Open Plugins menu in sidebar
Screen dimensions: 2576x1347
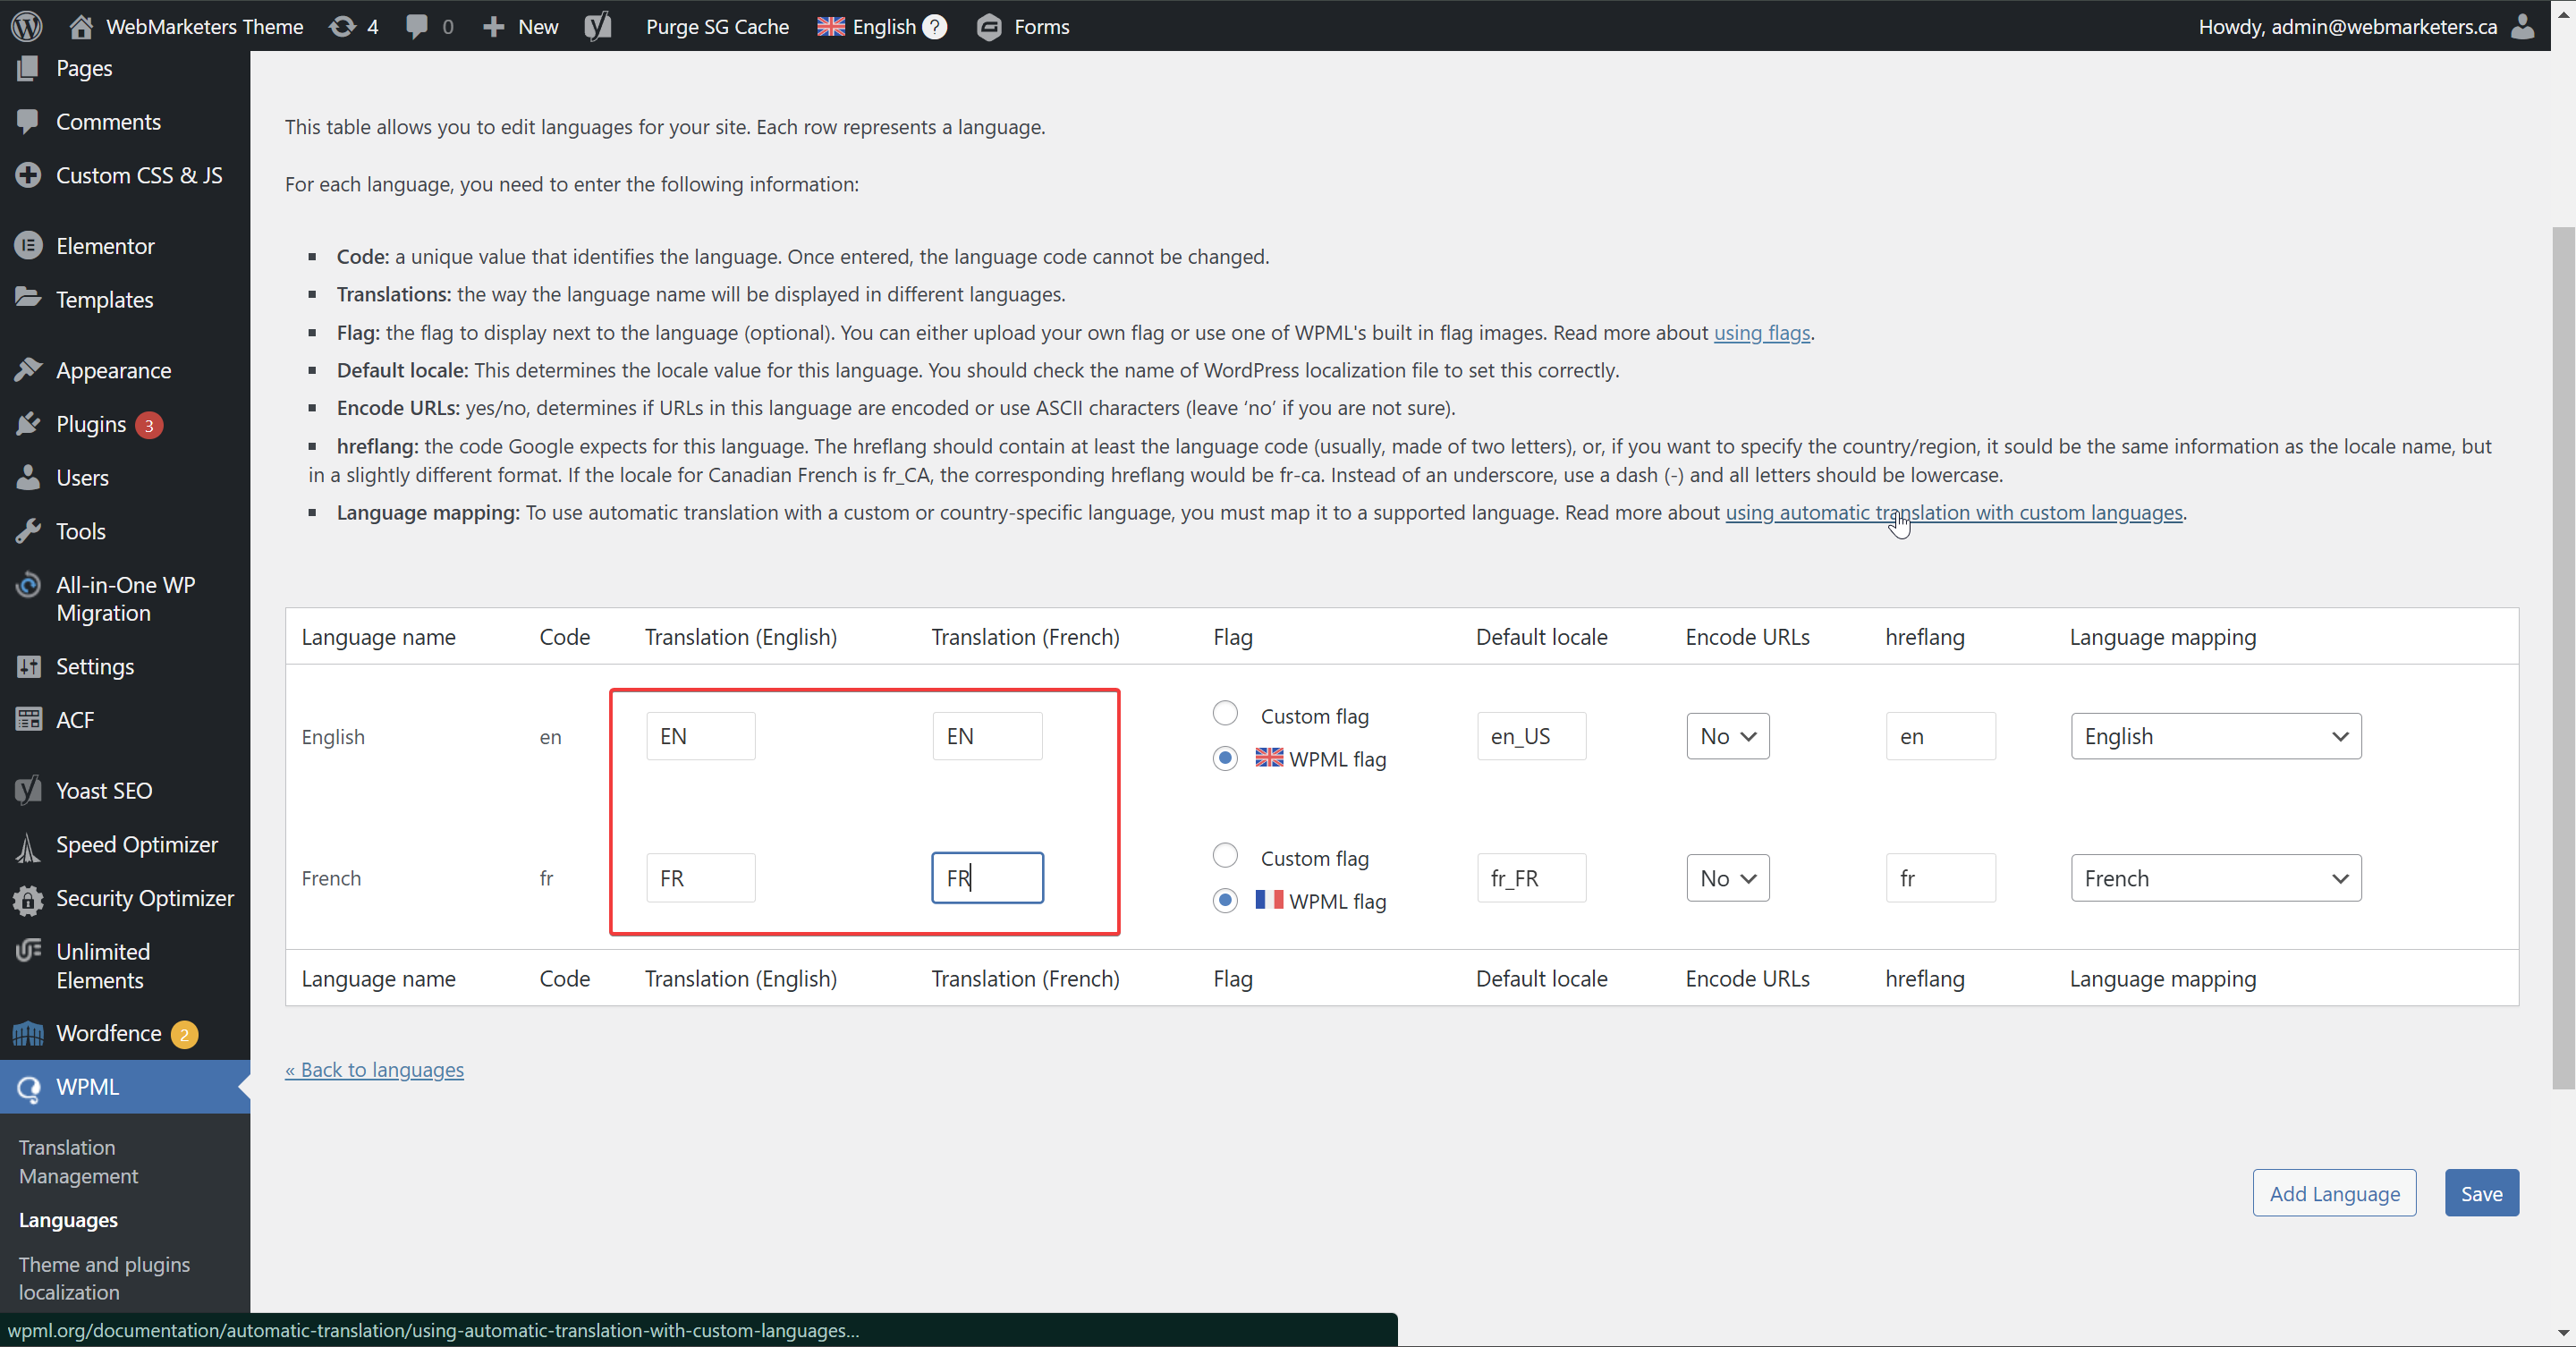91,424
